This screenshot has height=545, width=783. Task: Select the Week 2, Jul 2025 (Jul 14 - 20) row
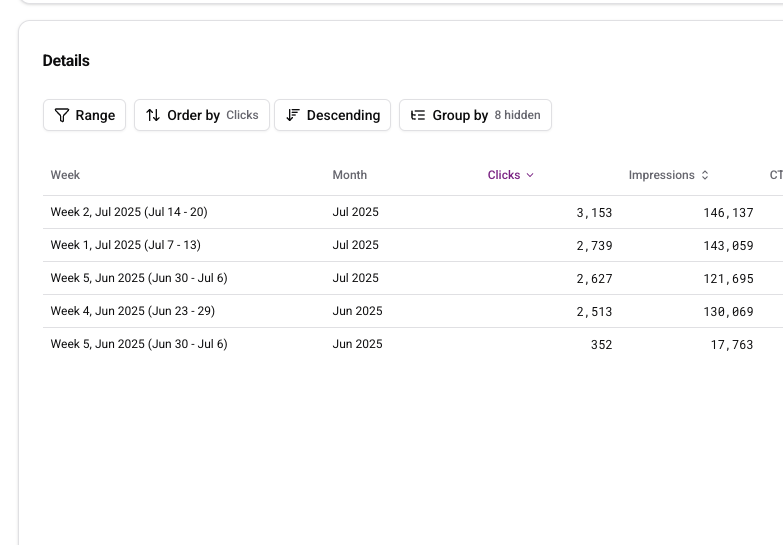click(413, 212)
